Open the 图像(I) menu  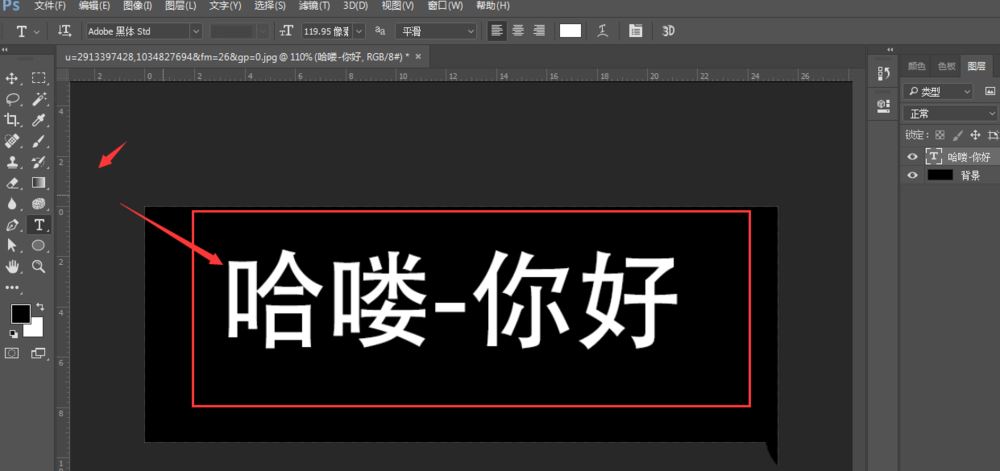(x=137, y=6)
